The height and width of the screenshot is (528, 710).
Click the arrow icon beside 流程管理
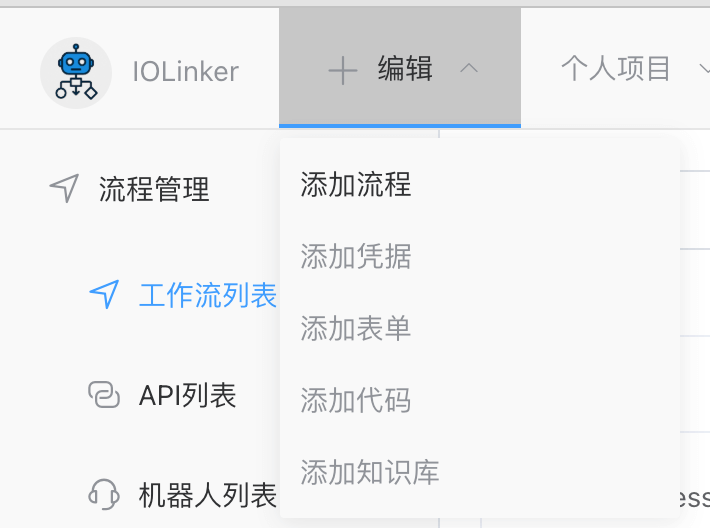(x=64, y=188)
